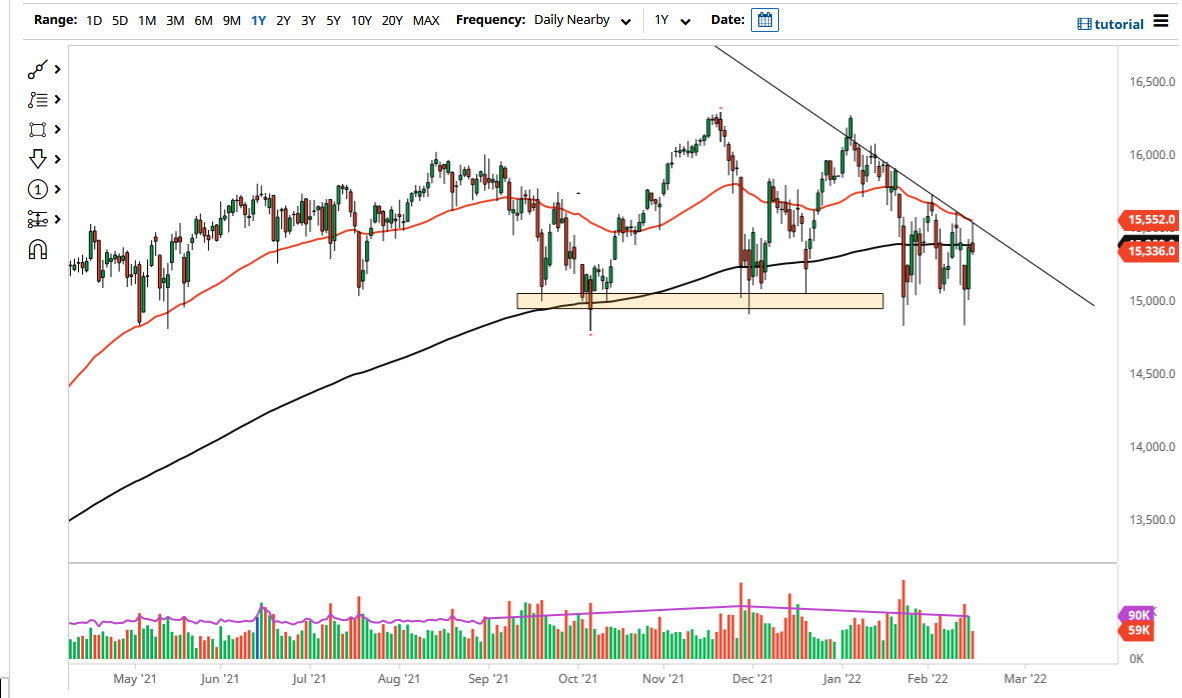
Task: Click the tutorial video icon
Action: [x=1083, y=24]
